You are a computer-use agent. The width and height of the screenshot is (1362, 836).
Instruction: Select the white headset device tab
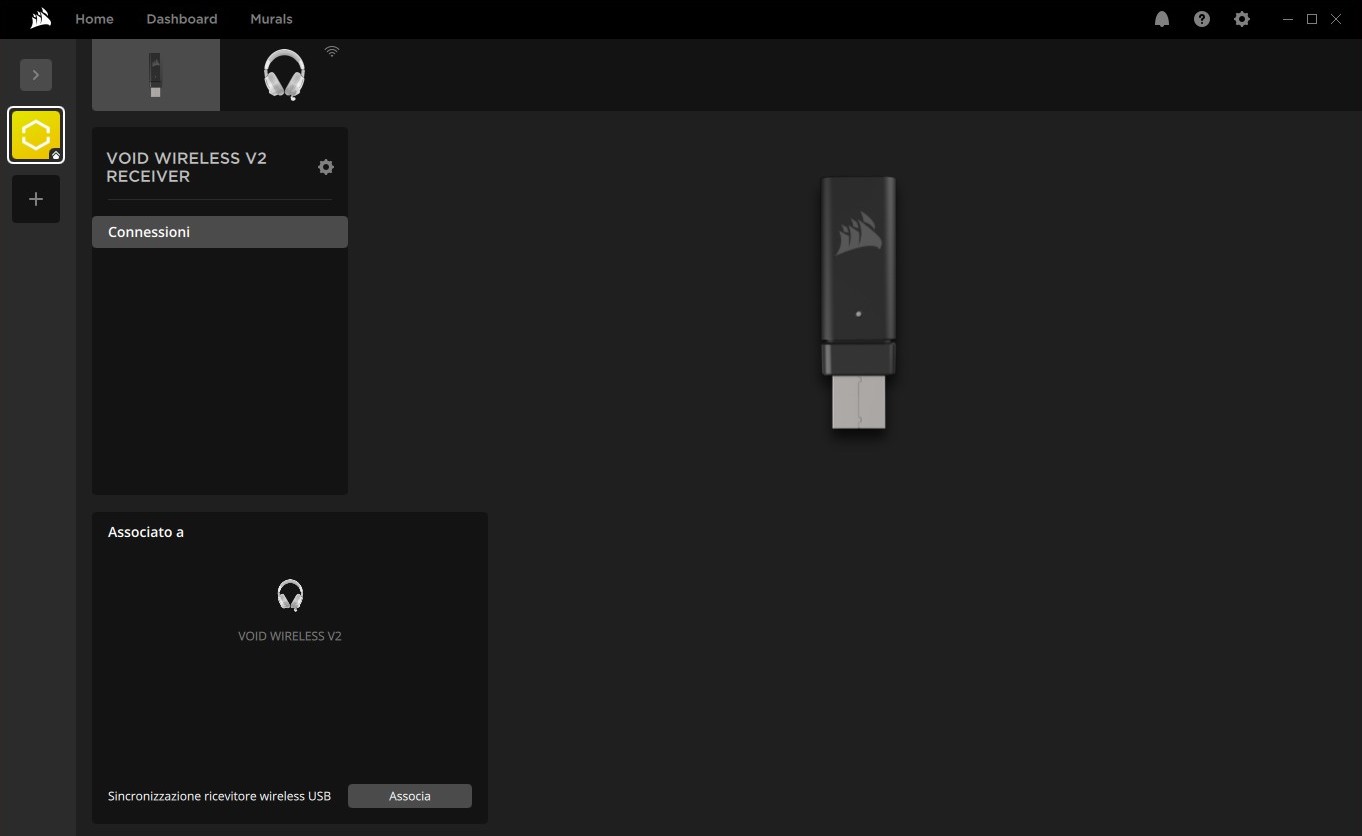(284, 75)
